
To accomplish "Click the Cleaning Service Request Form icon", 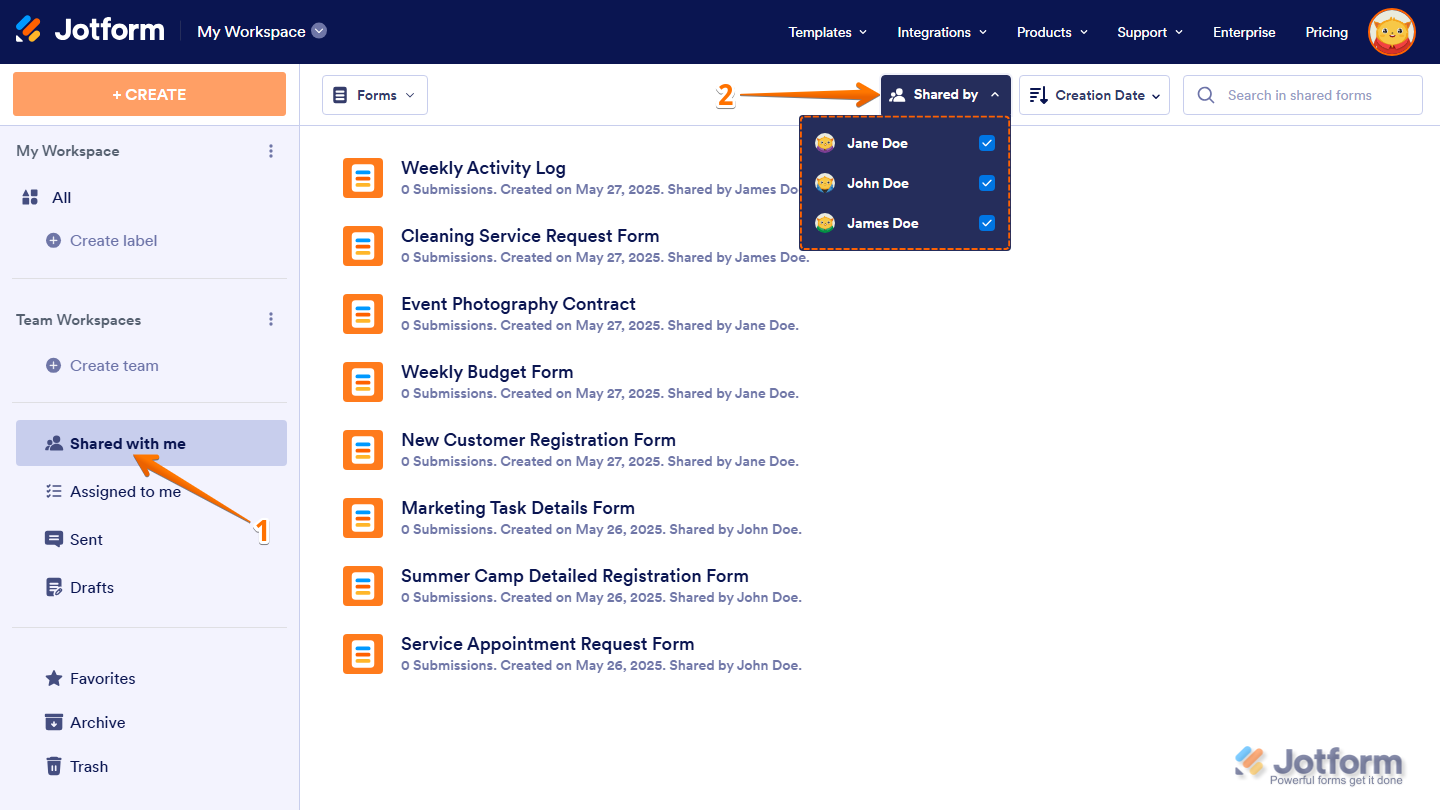I will click(363, 246).
